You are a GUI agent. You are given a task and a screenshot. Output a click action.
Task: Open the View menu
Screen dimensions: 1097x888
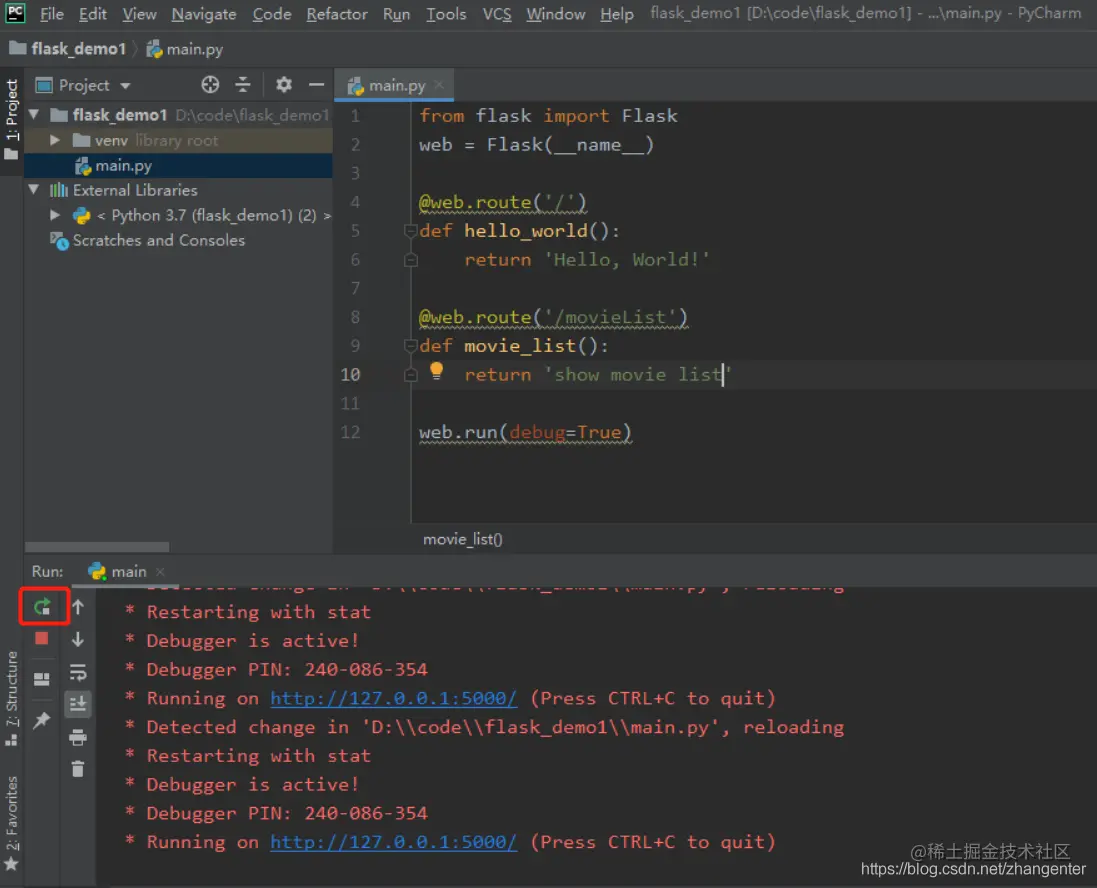point(139,14)
